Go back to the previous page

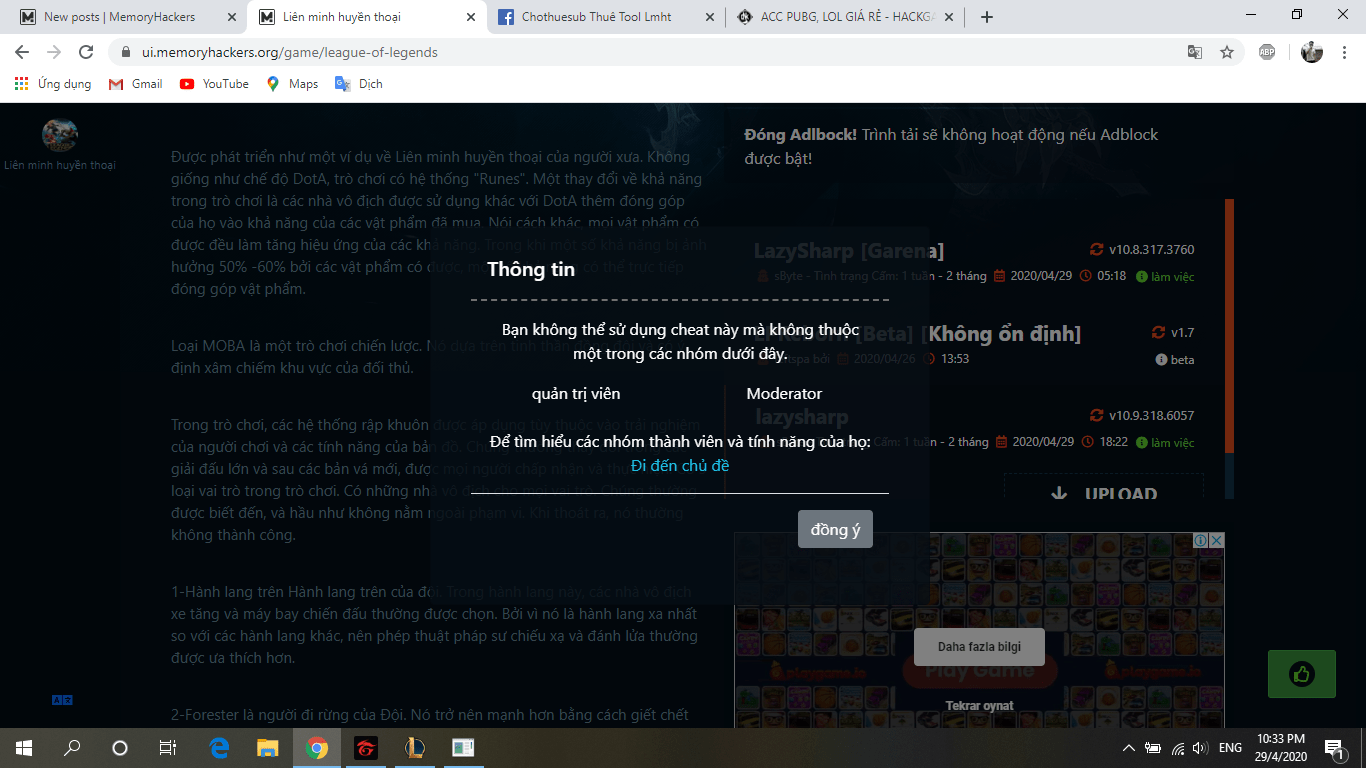coord(22,52)
